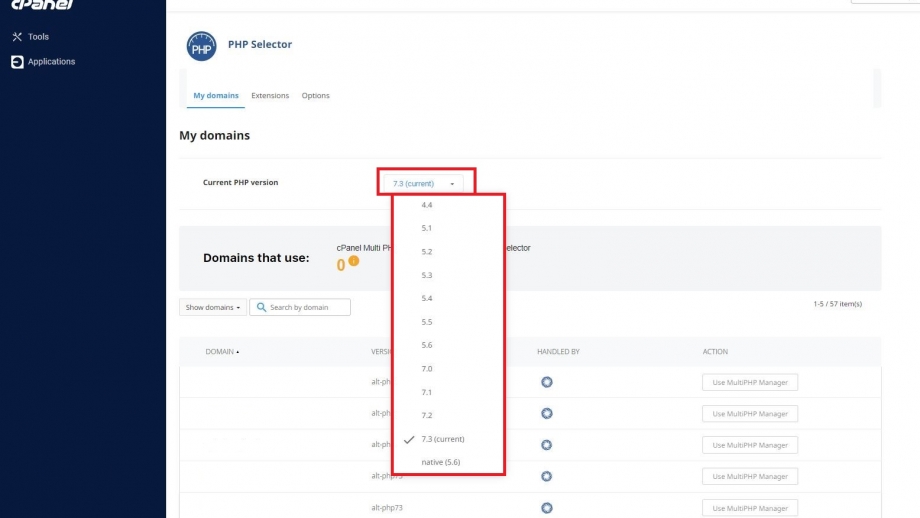The width and height of the screenshot is (920, 518).
Task: Click the Tools wrench icon
Action: [x=17, y=37]
